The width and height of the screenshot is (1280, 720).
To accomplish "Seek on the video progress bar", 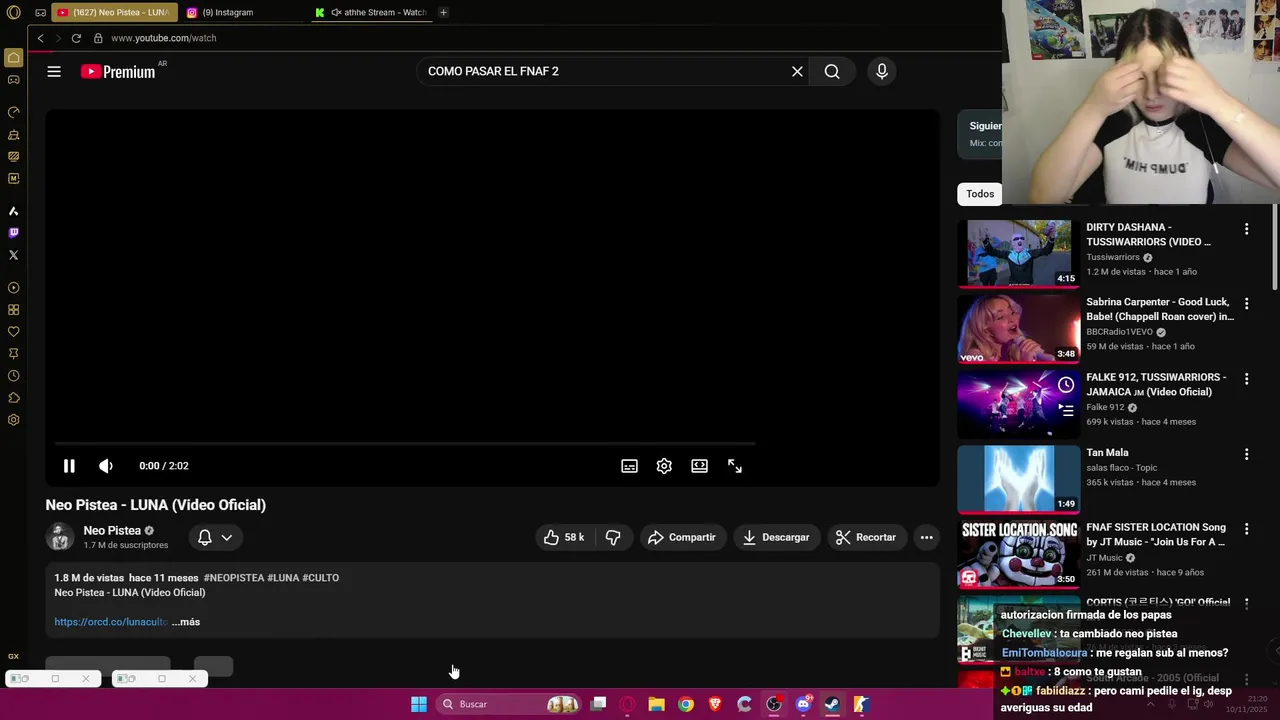I will tap(405, 443).
